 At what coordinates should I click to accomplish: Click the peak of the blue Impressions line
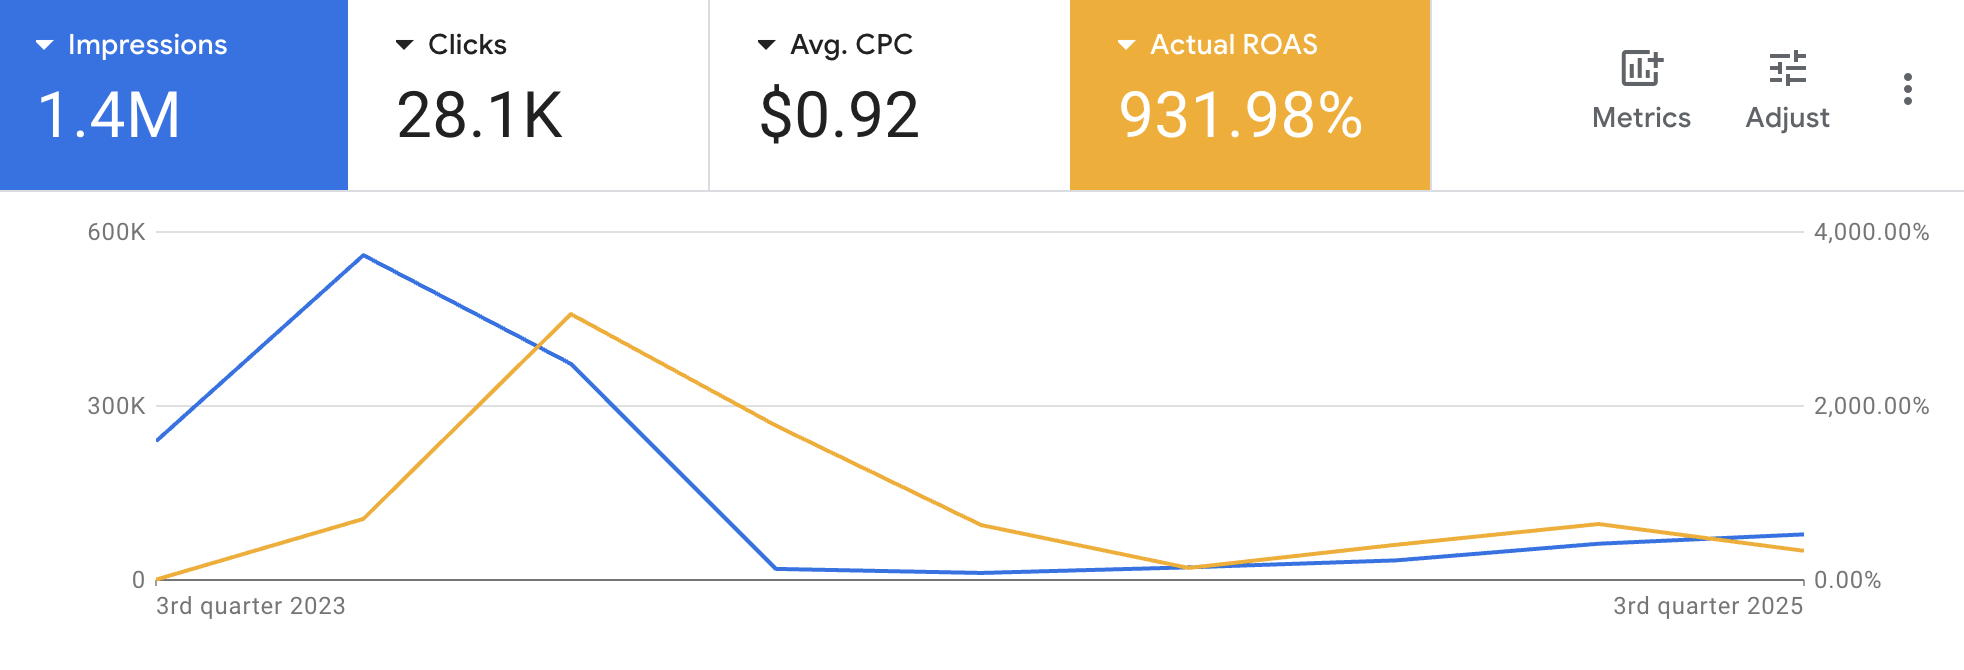[363, 256]
